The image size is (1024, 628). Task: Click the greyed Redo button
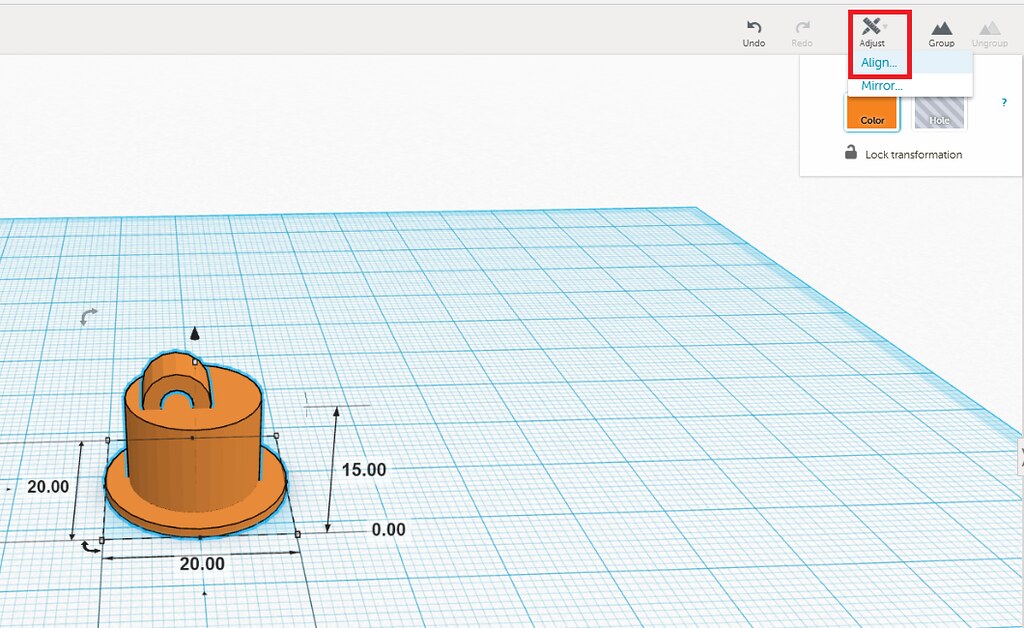(802, 33)
